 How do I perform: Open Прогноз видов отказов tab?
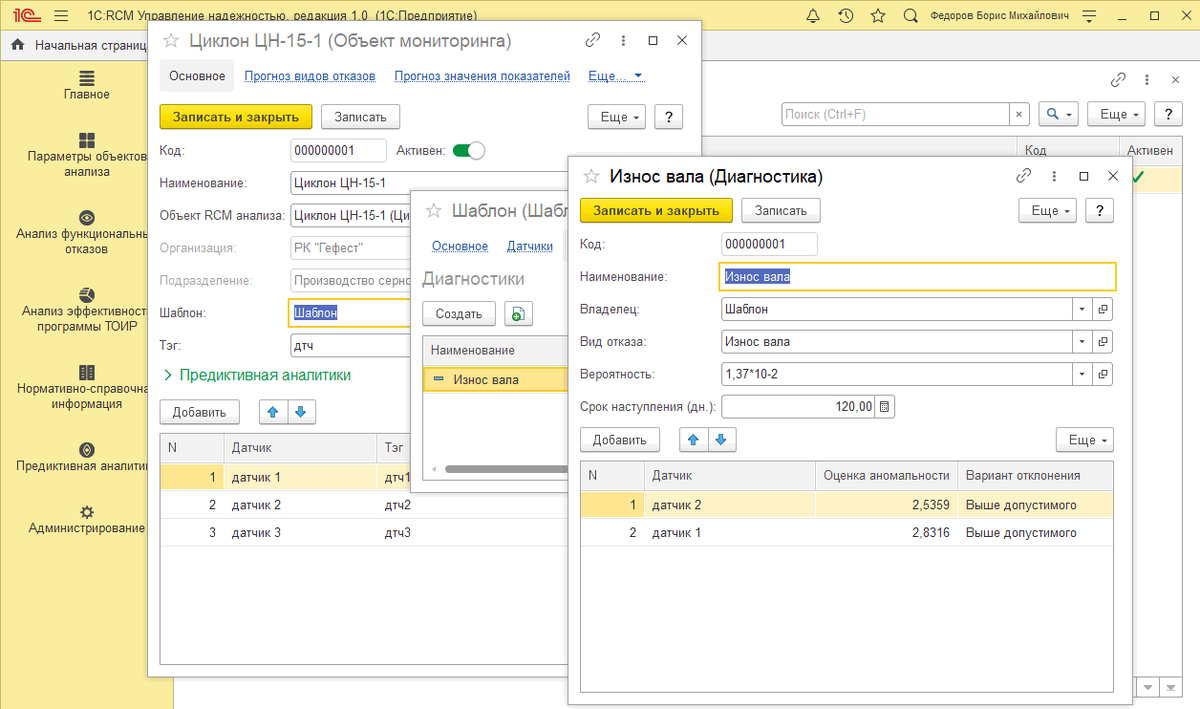[x=310, y=76]
